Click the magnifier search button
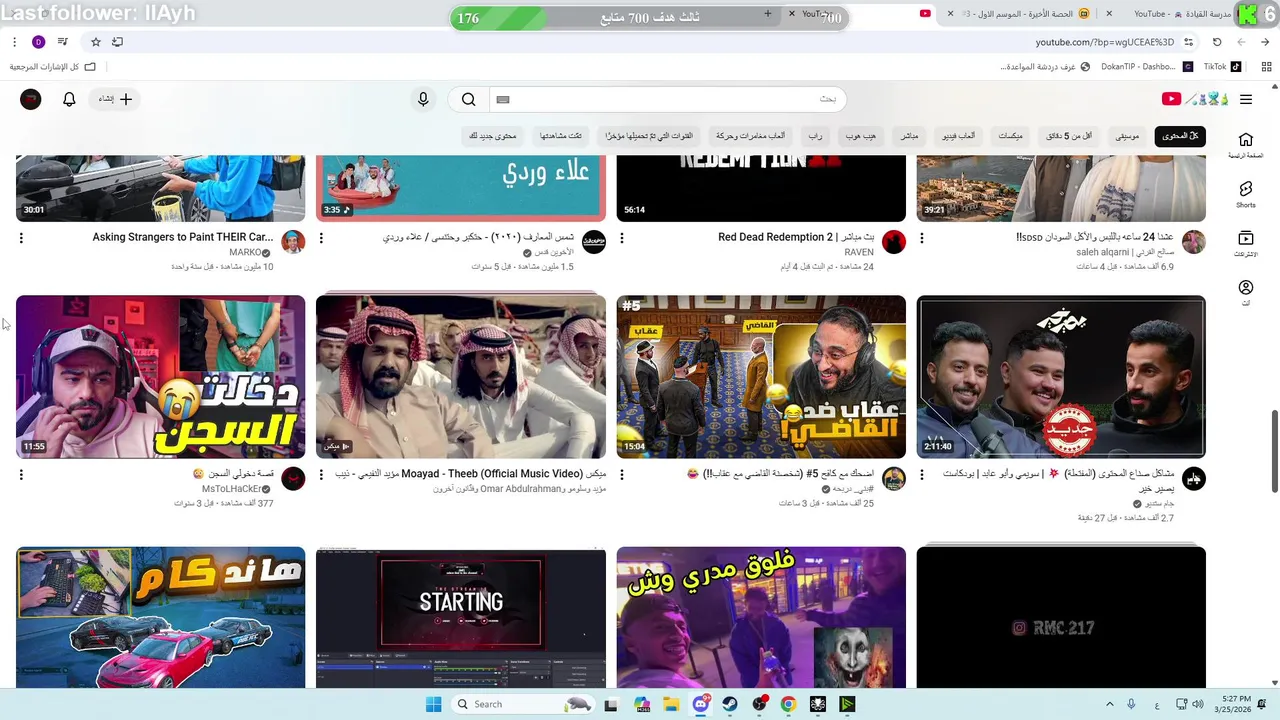The width and height of the screenshot is (1280, 720). (x=468, y=99)
